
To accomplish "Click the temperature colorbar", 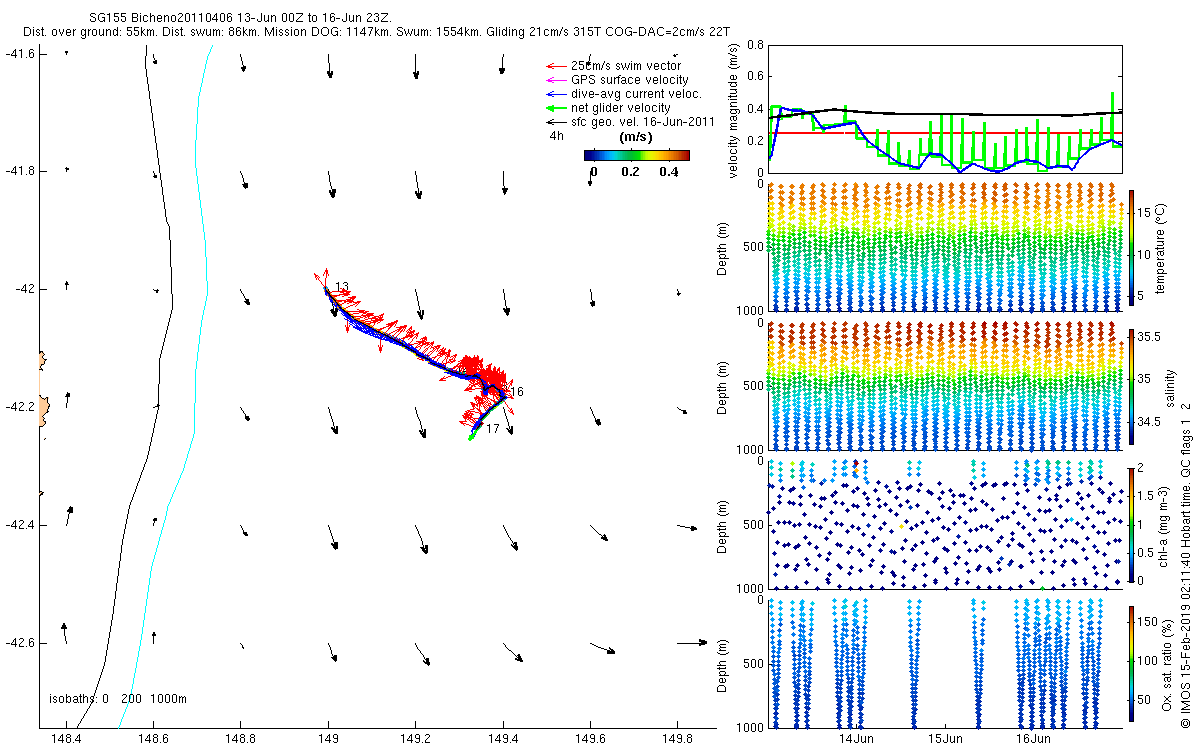I will pyautogui.click(x=1132, y=245).
